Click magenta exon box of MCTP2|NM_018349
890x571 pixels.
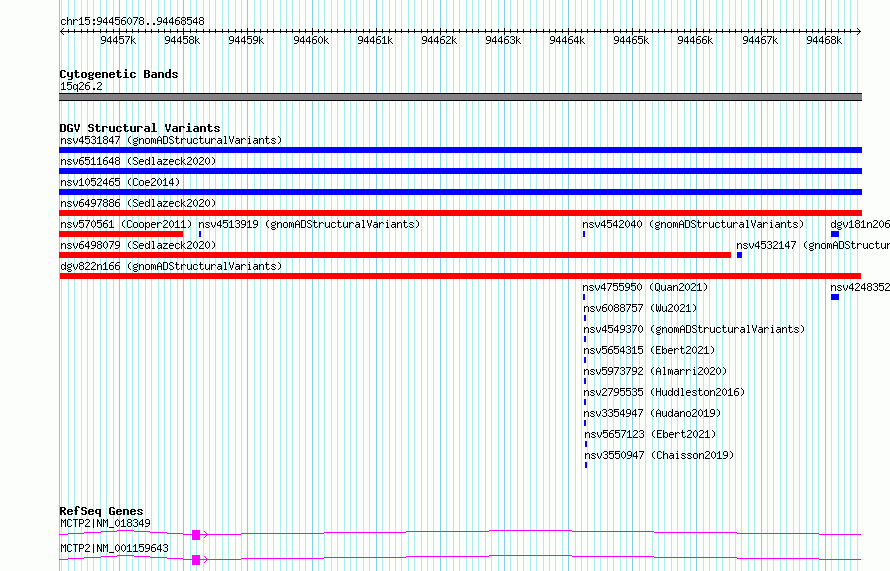pyautogui.click(x=196, y=535)
